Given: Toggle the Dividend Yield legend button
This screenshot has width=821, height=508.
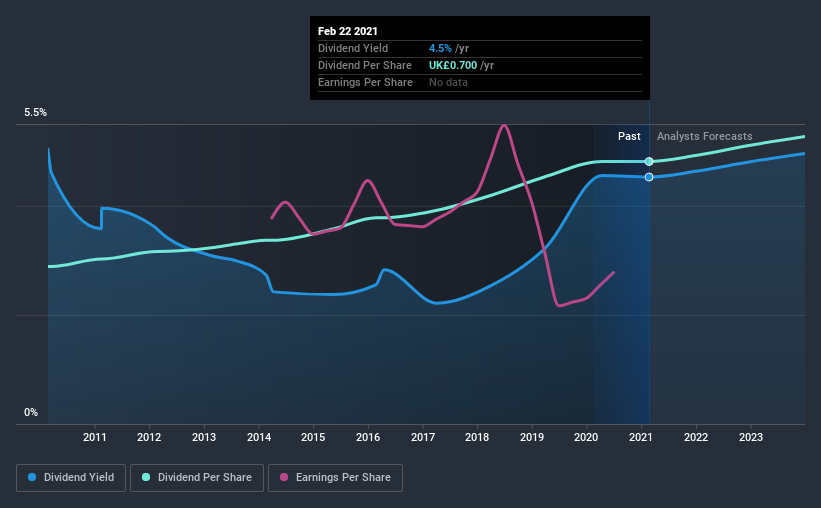Looking at the screenshot, I should click(x=71, y=478).
